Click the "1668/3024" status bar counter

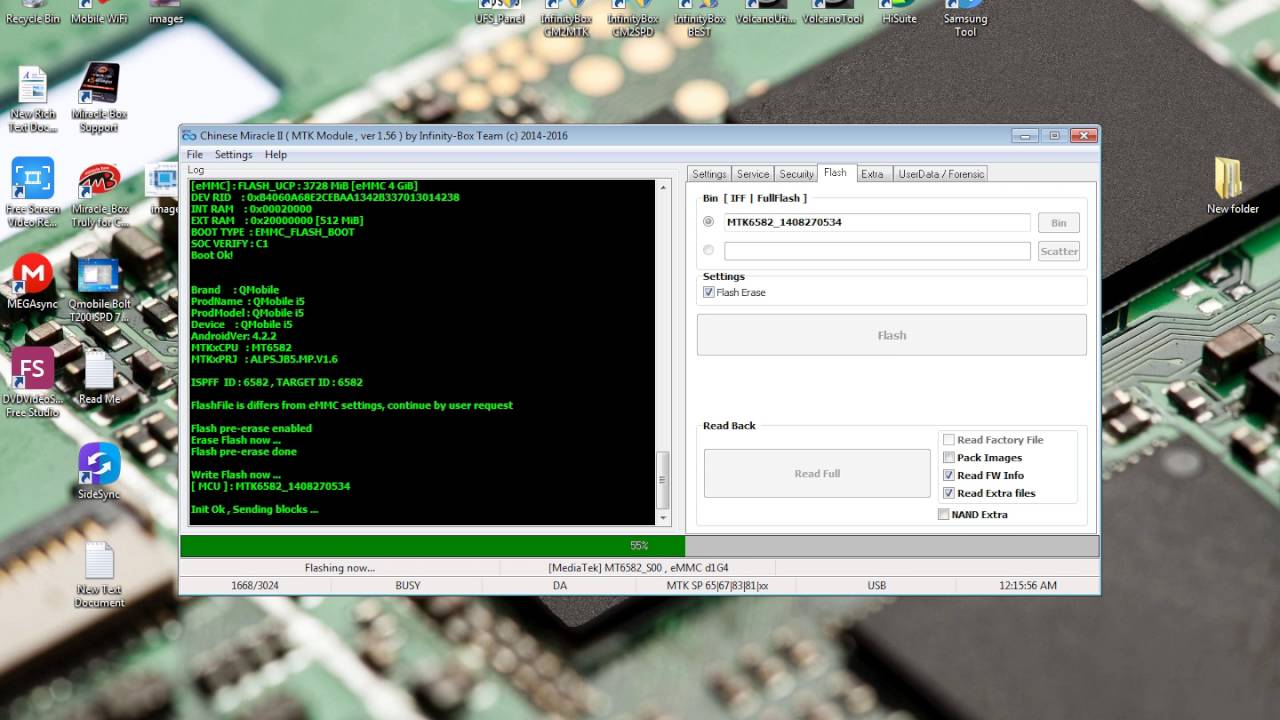255,586
